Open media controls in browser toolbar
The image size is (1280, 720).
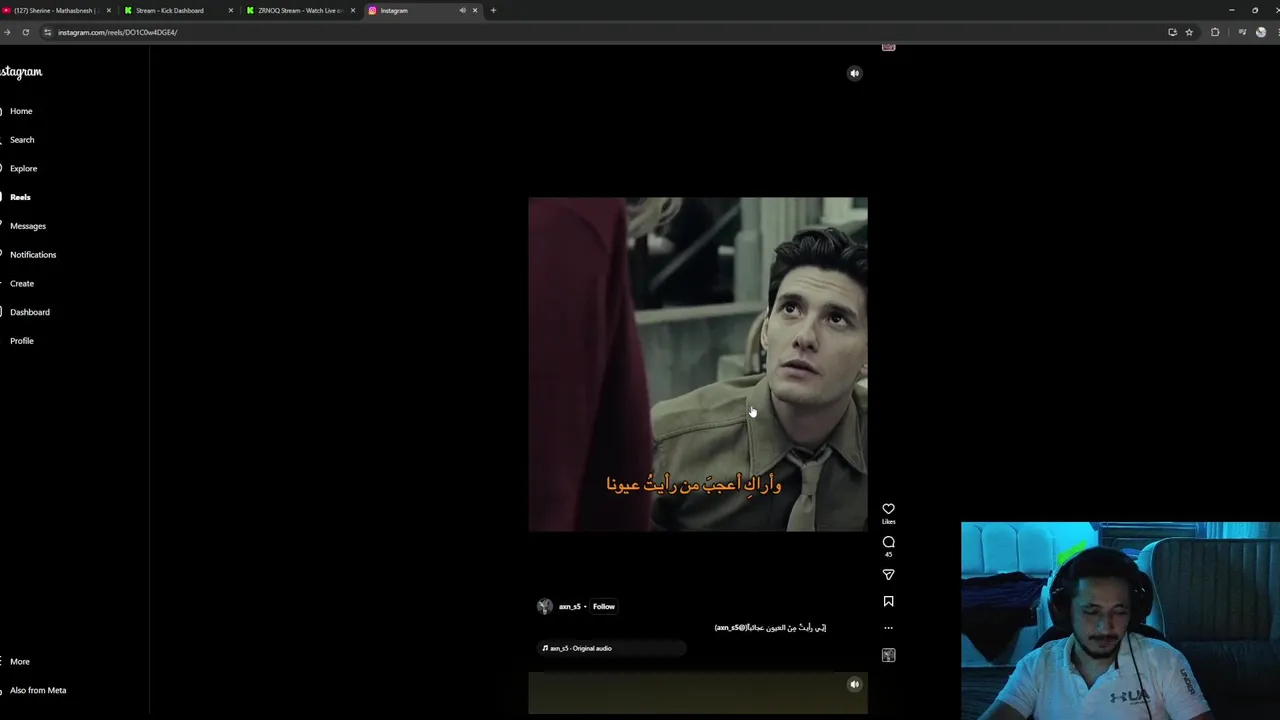point(1242,32)
